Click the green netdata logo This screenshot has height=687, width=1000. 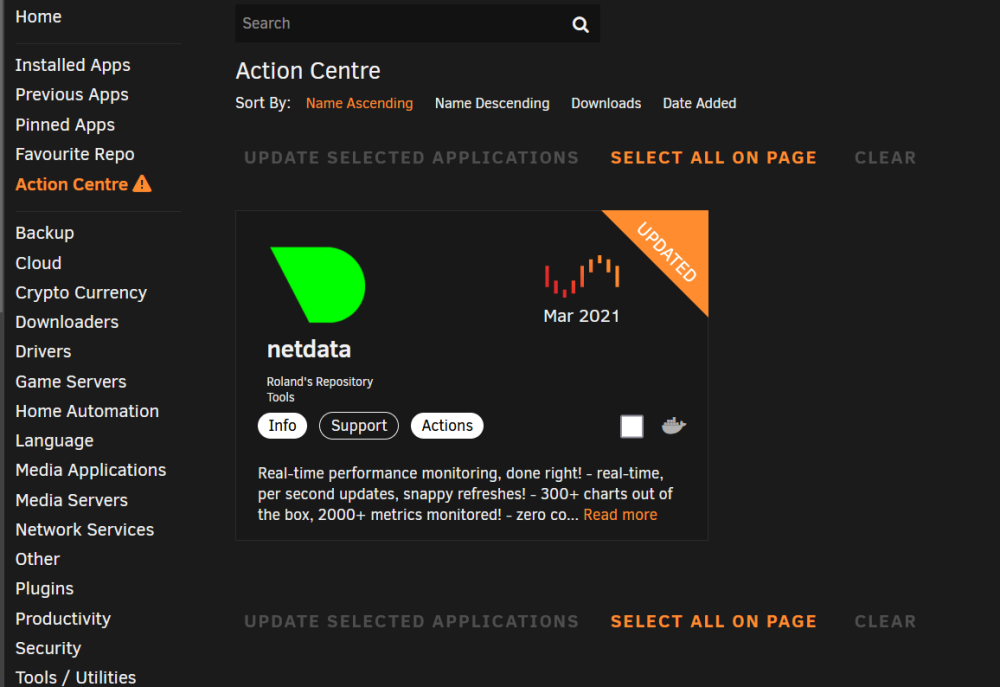318,284
